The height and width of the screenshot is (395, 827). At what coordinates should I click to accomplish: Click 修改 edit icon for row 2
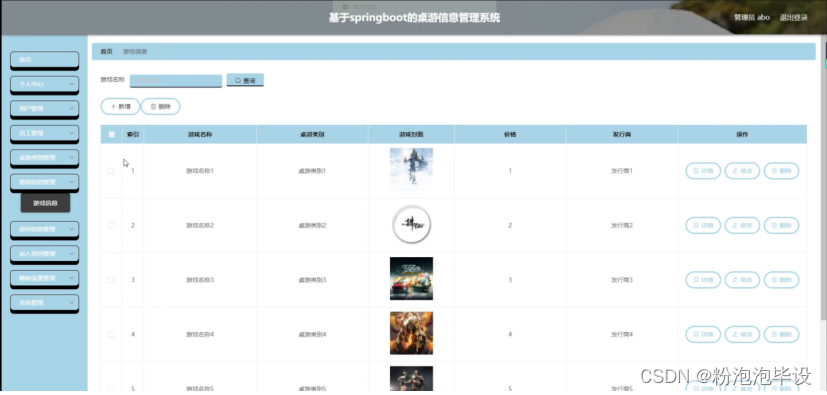pyautogui.click(x=742, y=225)
